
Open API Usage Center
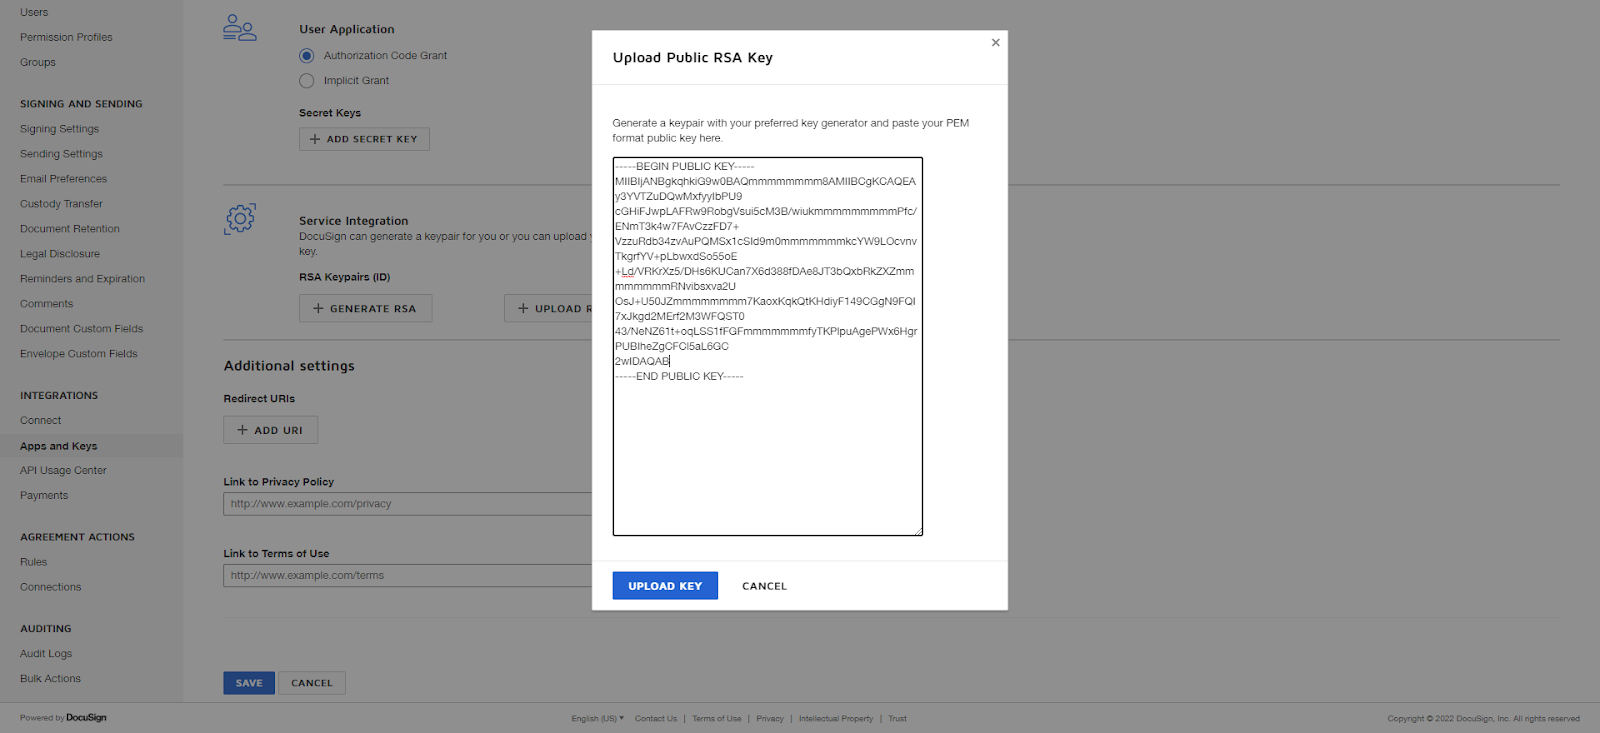(63, 470)
